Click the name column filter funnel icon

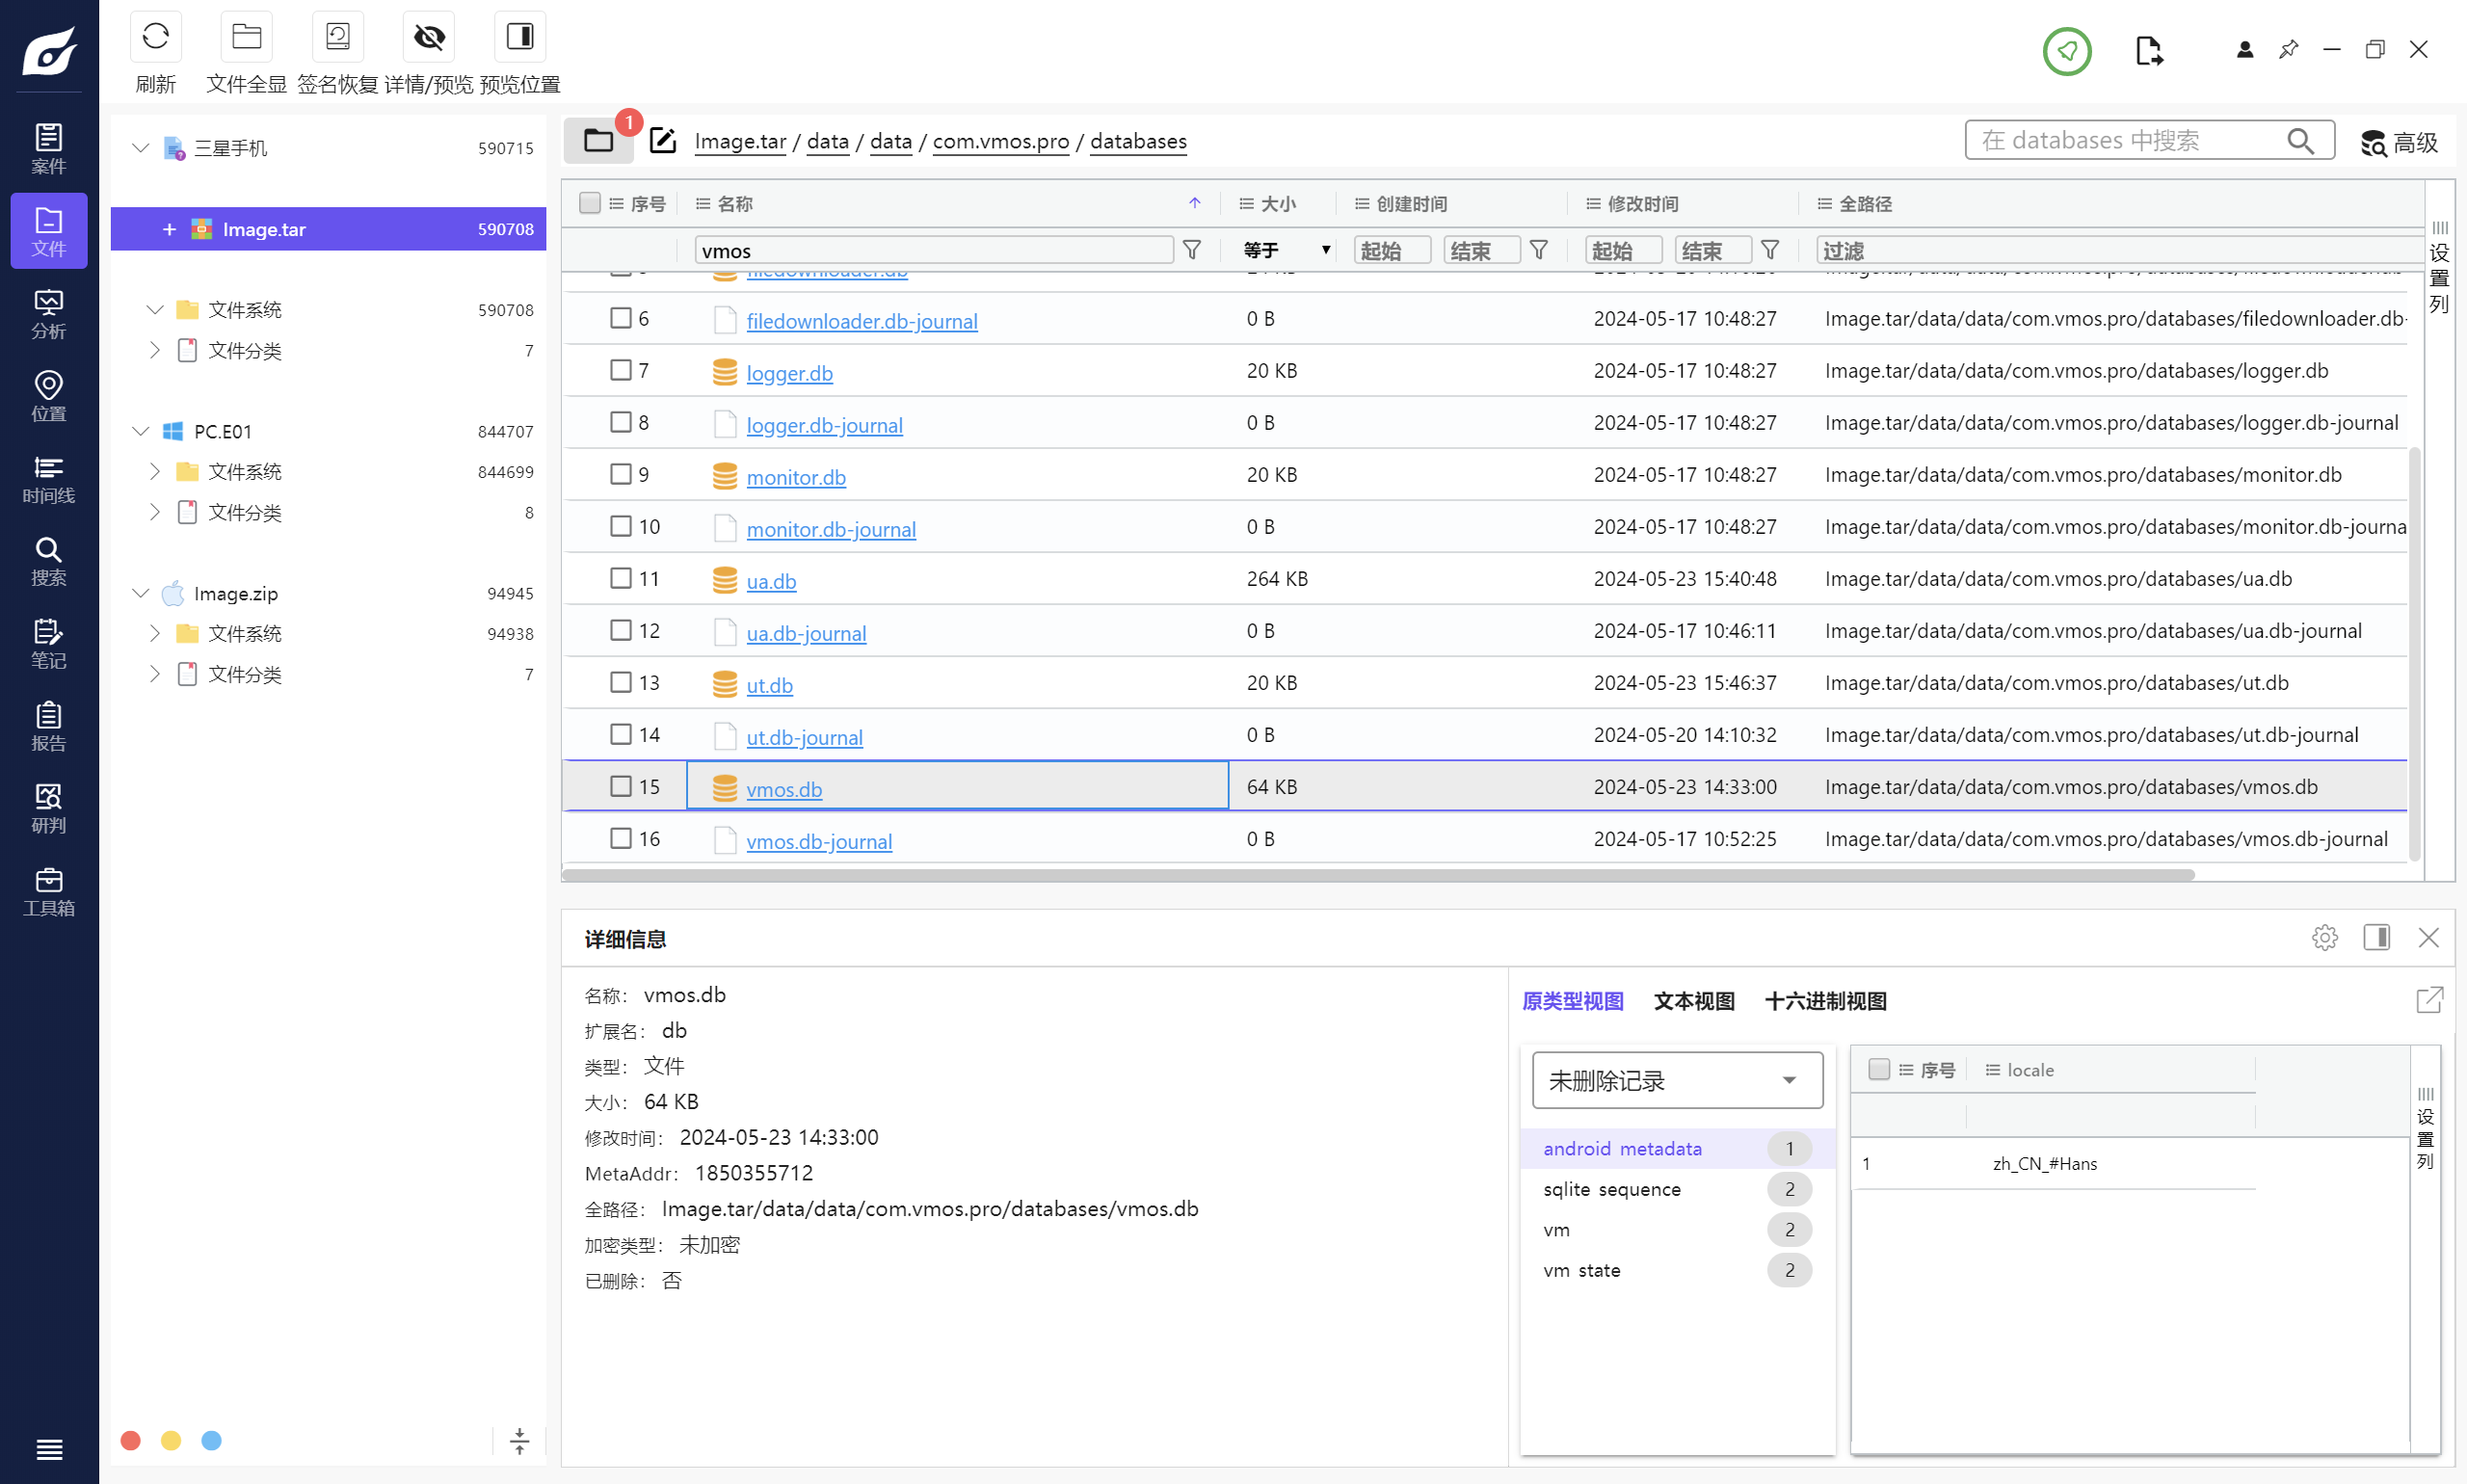[x=1192, y=250]
